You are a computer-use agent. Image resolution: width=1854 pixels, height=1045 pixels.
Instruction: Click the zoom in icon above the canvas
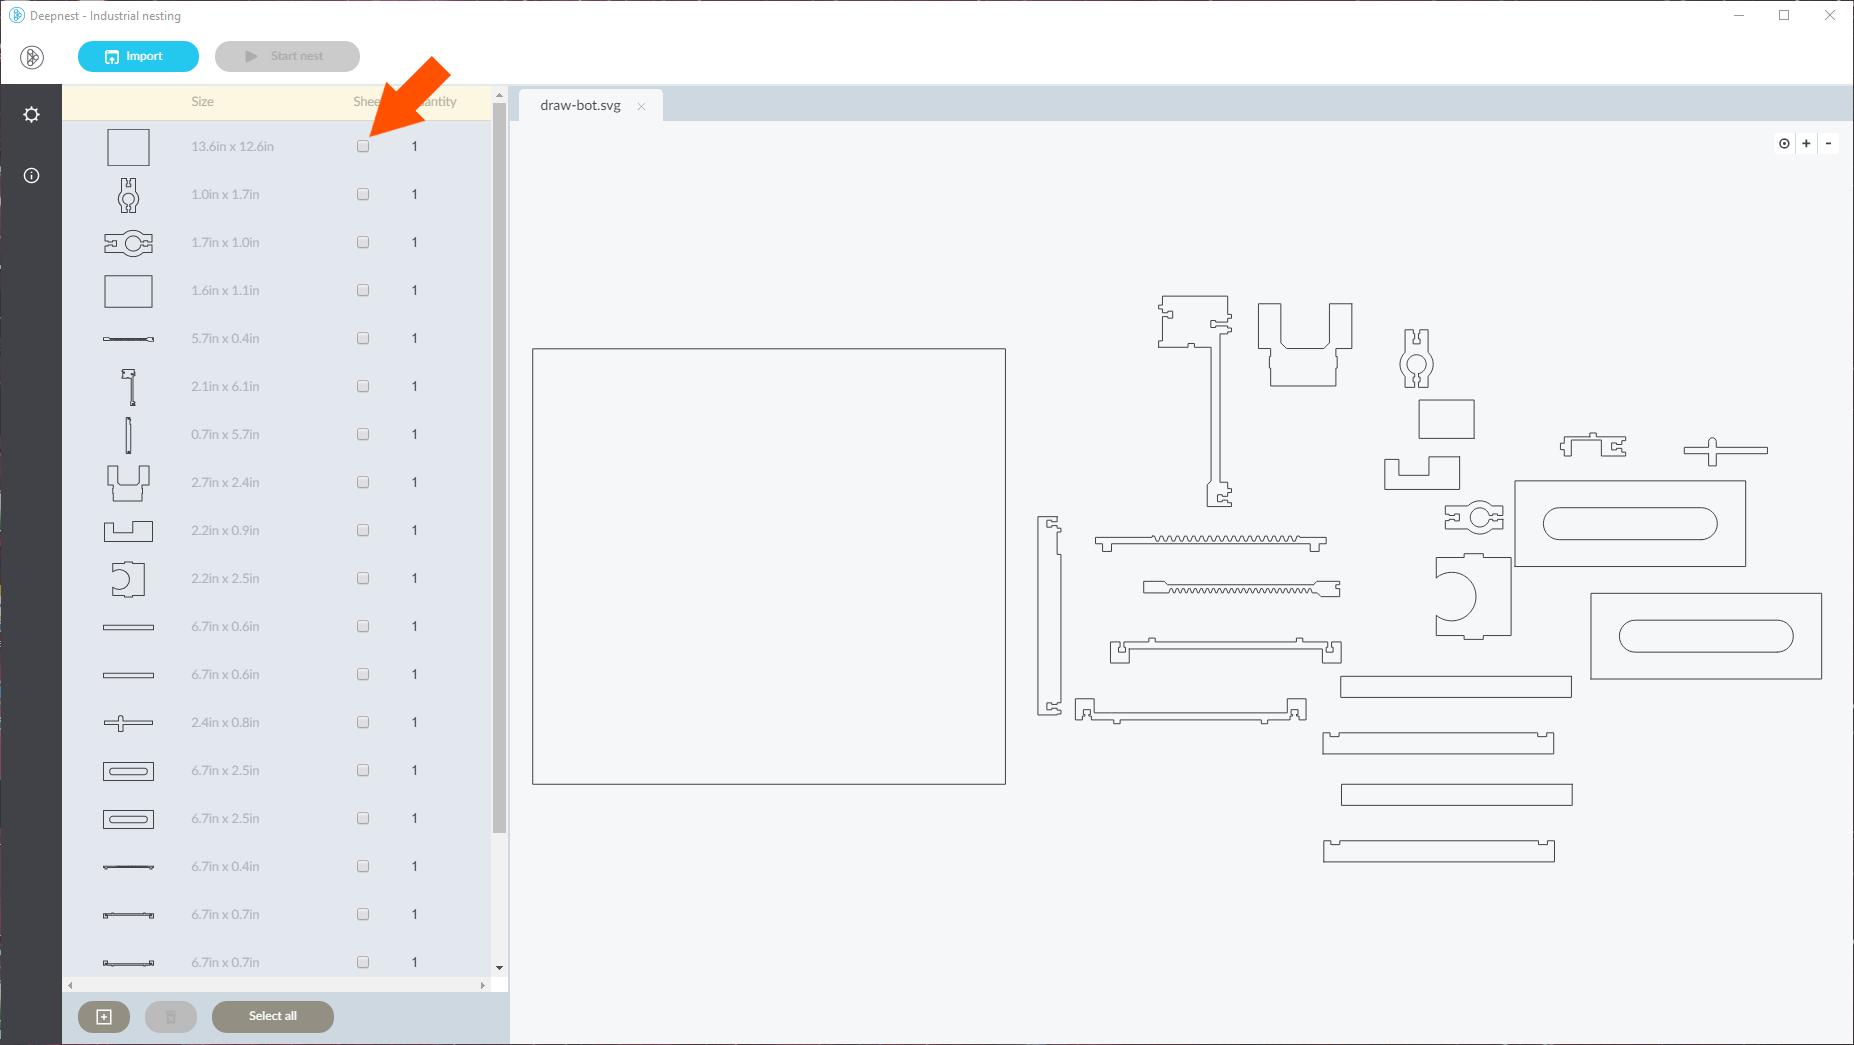(x=1807, y=143)
